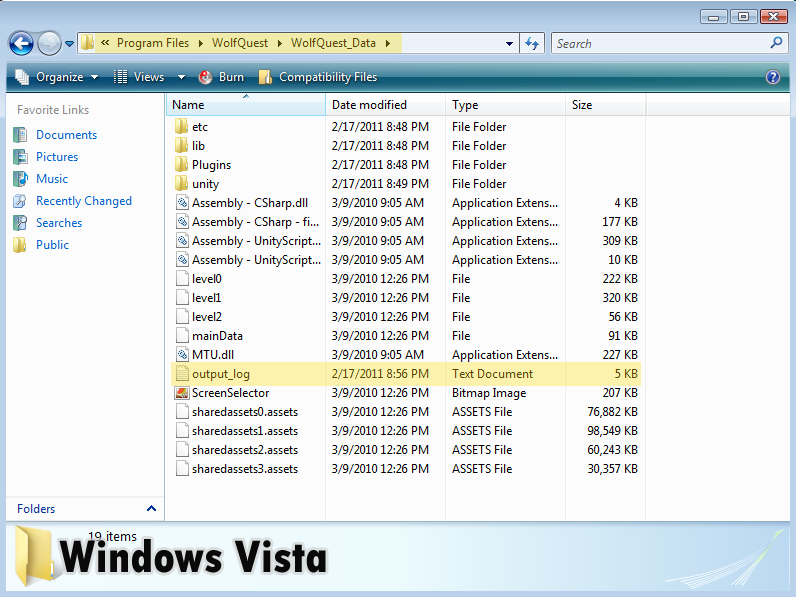Click the Documents sidebar icon
796x597 pixels.
(x=20, y=135)
